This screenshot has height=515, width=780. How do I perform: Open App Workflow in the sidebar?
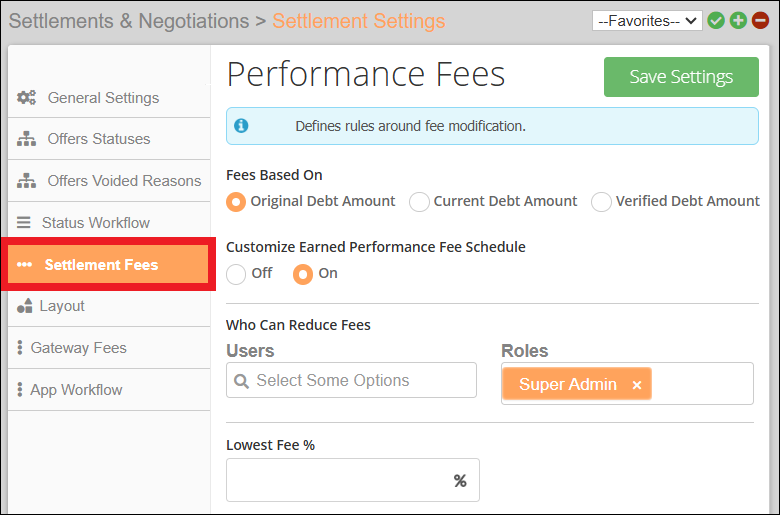tap(109, 389)
